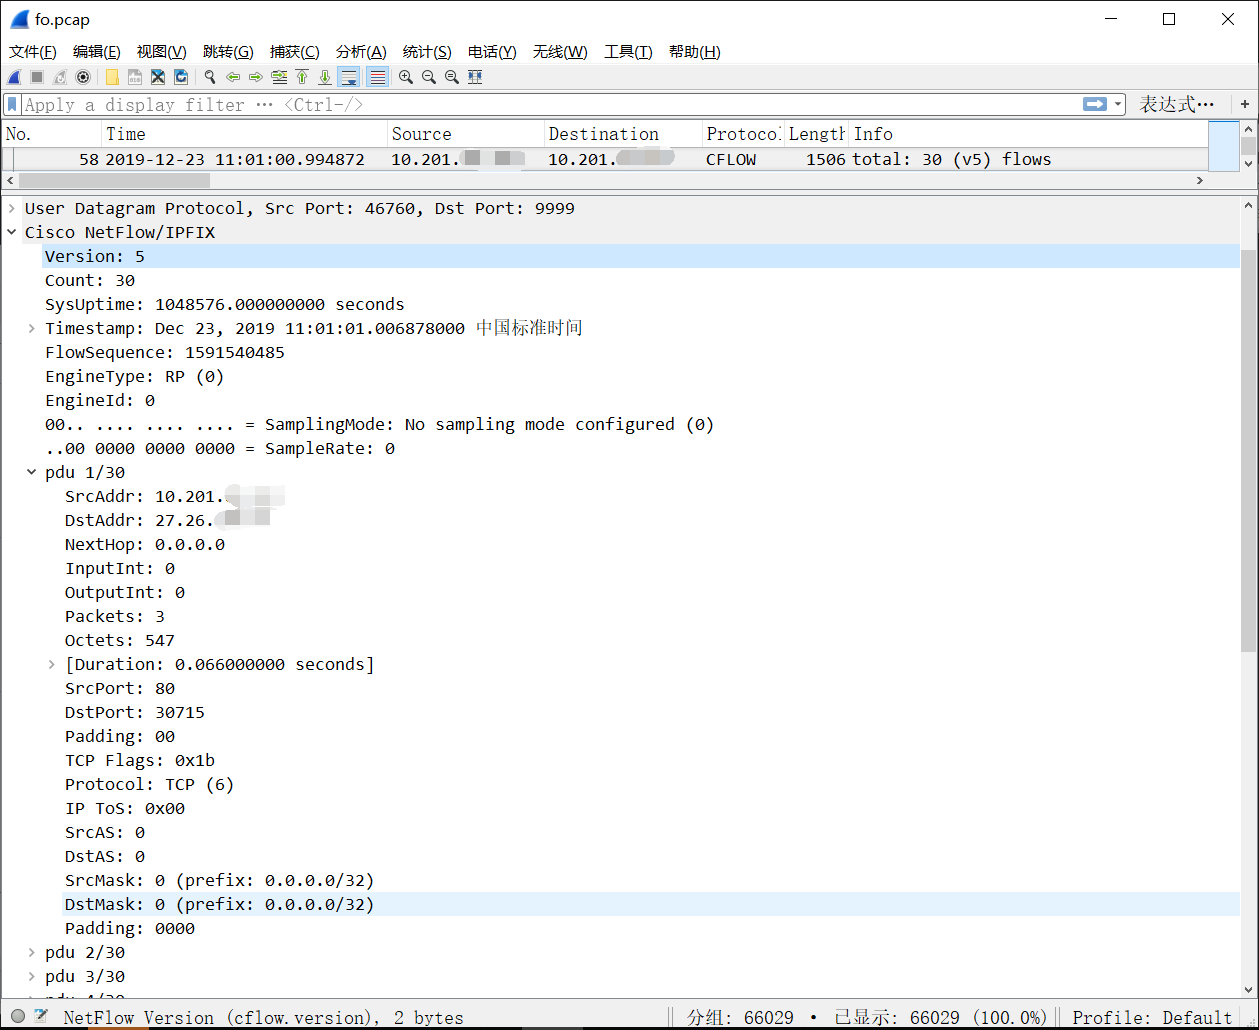Open the 统计(S) menu

pos(427,51)
